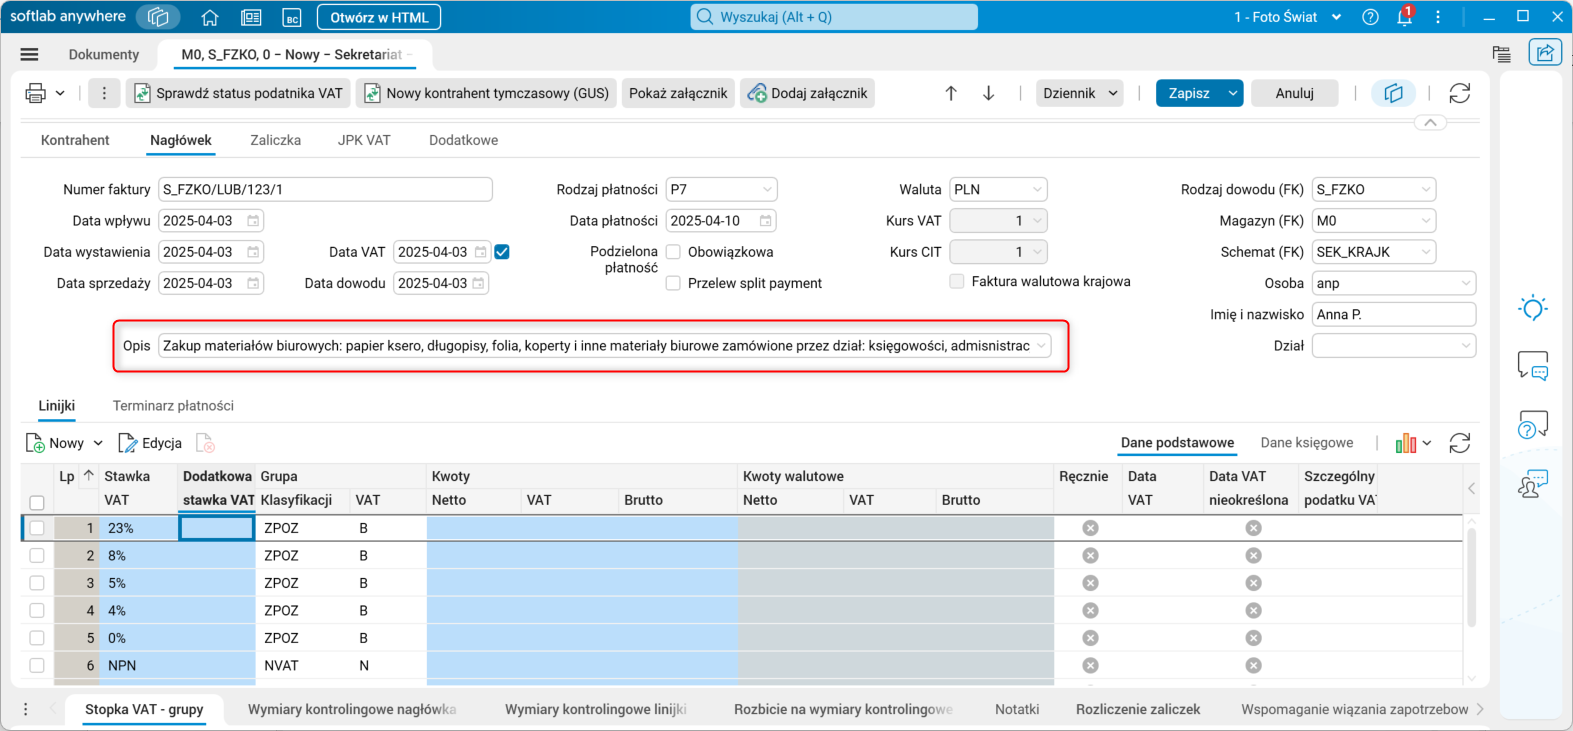Refresh the Linijki table

point(1460,443)
